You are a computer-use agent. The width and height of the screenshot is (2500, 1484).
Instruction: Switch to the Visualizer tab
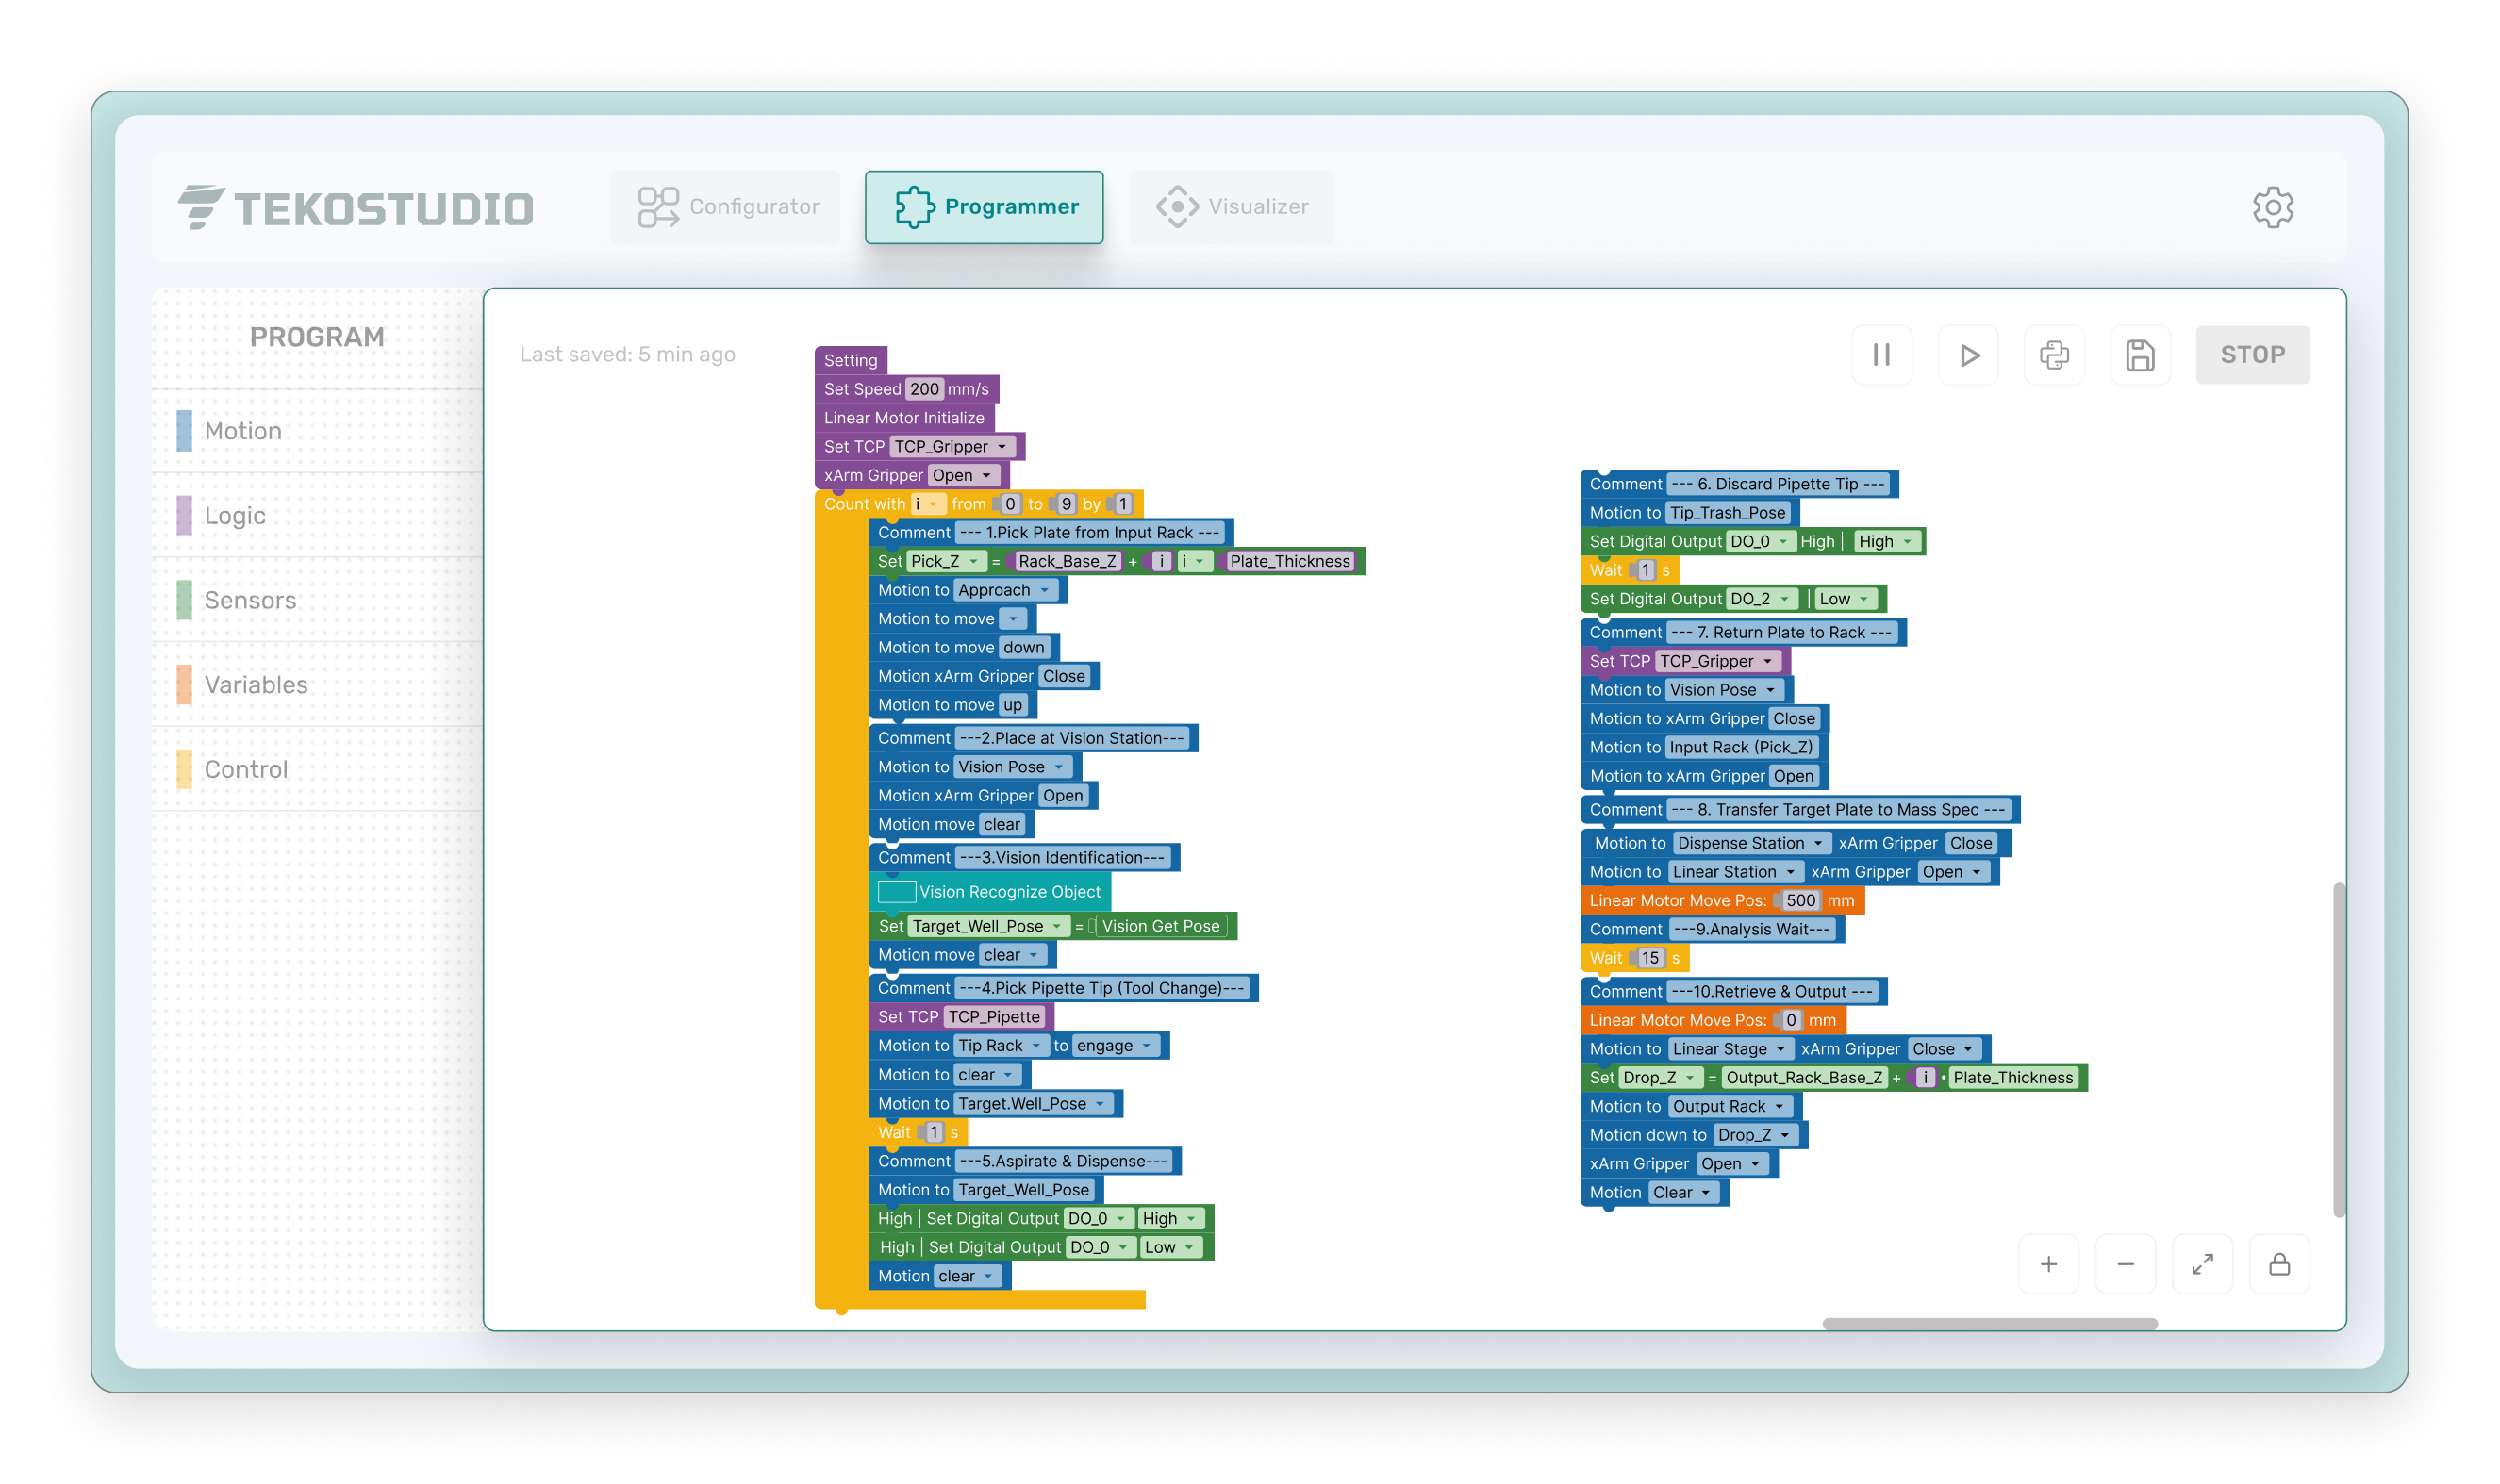pyautogui.click(x=1231, y=207)
